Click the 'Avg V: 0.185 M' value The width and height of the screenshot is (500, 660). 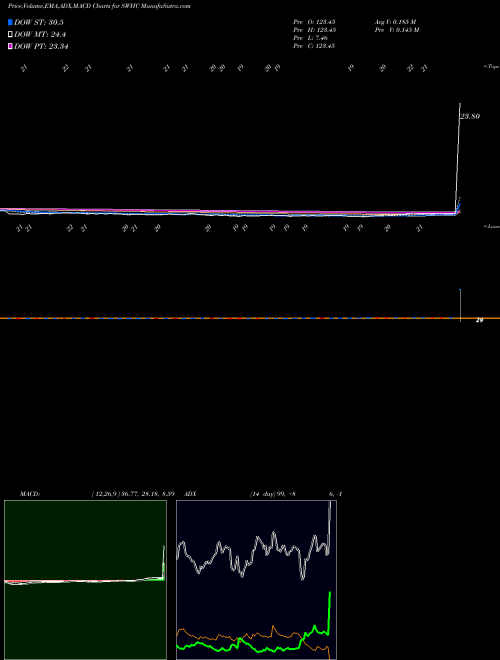click(396, 22)
